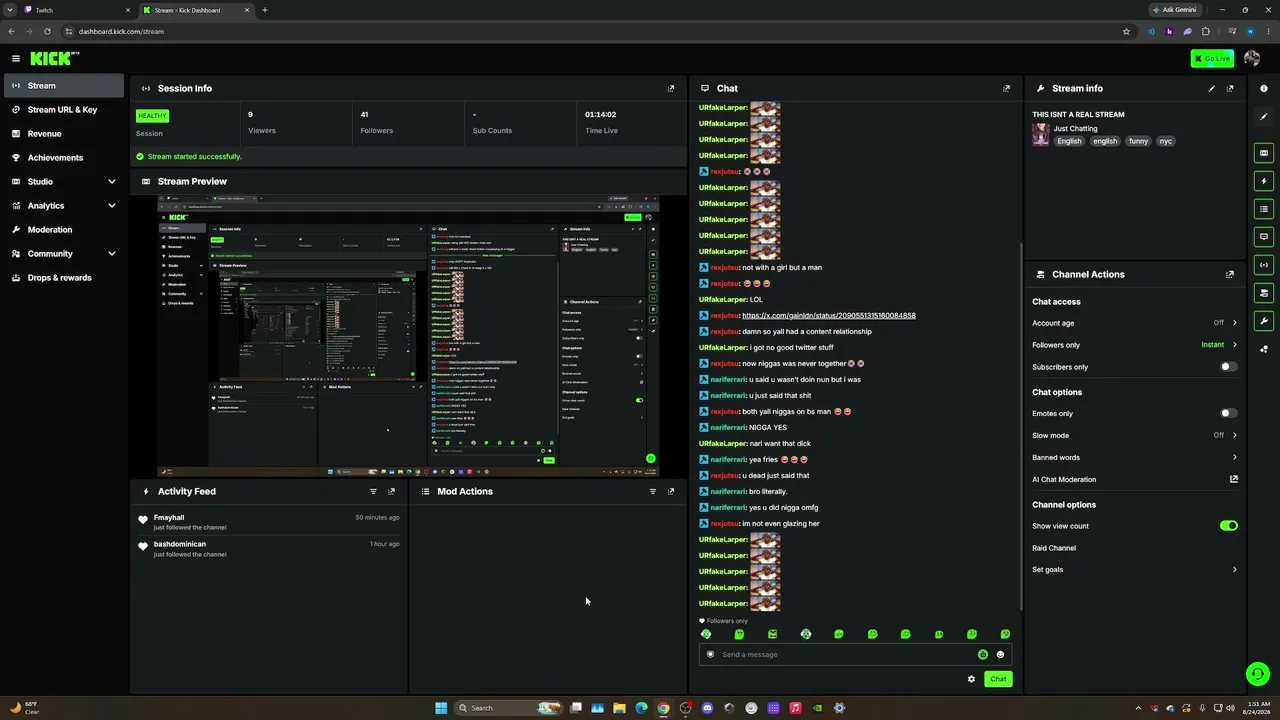Open the emoji picker in message box
This screenshot has height=720, width=1280.
[x=1000, y=655]
